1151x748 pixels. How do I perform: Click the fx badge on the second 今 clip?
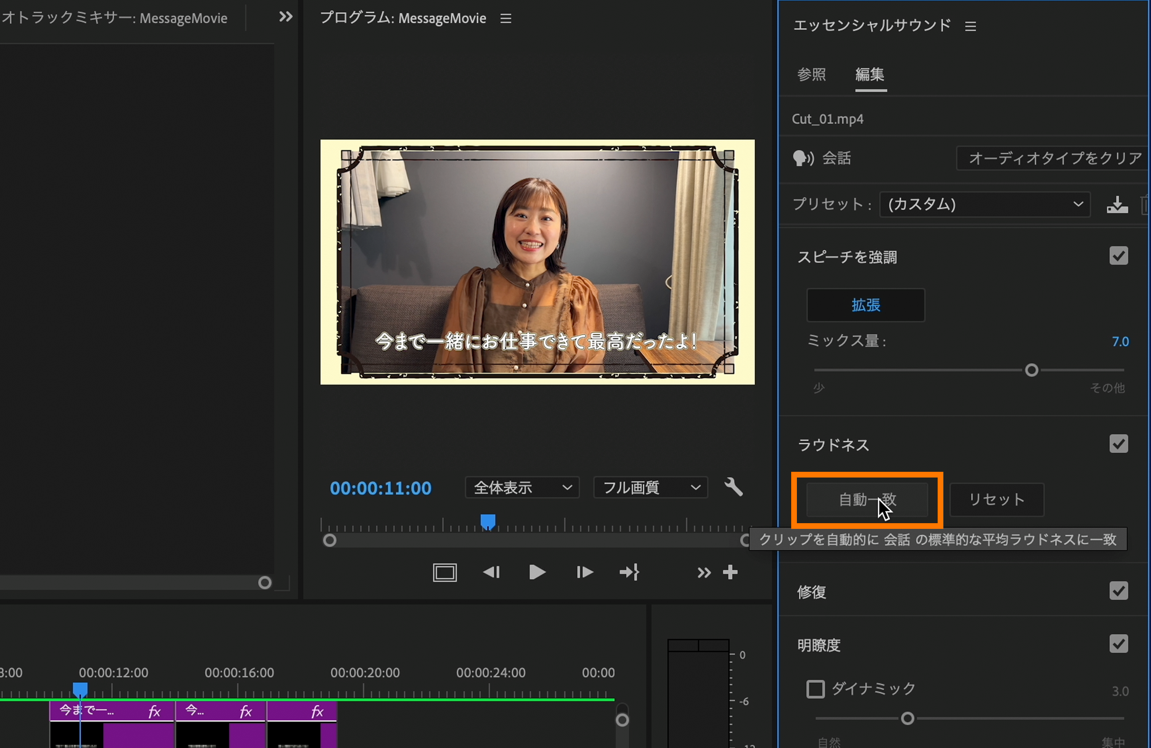pos(246,711)
